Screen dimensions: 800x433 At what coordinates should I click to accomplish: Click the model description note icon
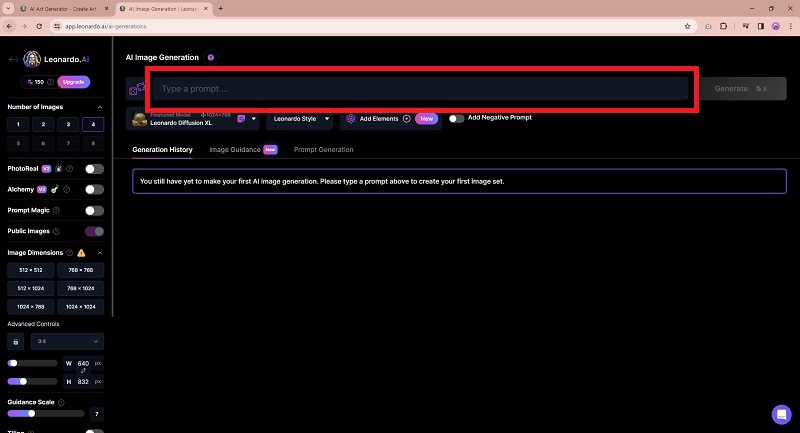coord(241,119)
